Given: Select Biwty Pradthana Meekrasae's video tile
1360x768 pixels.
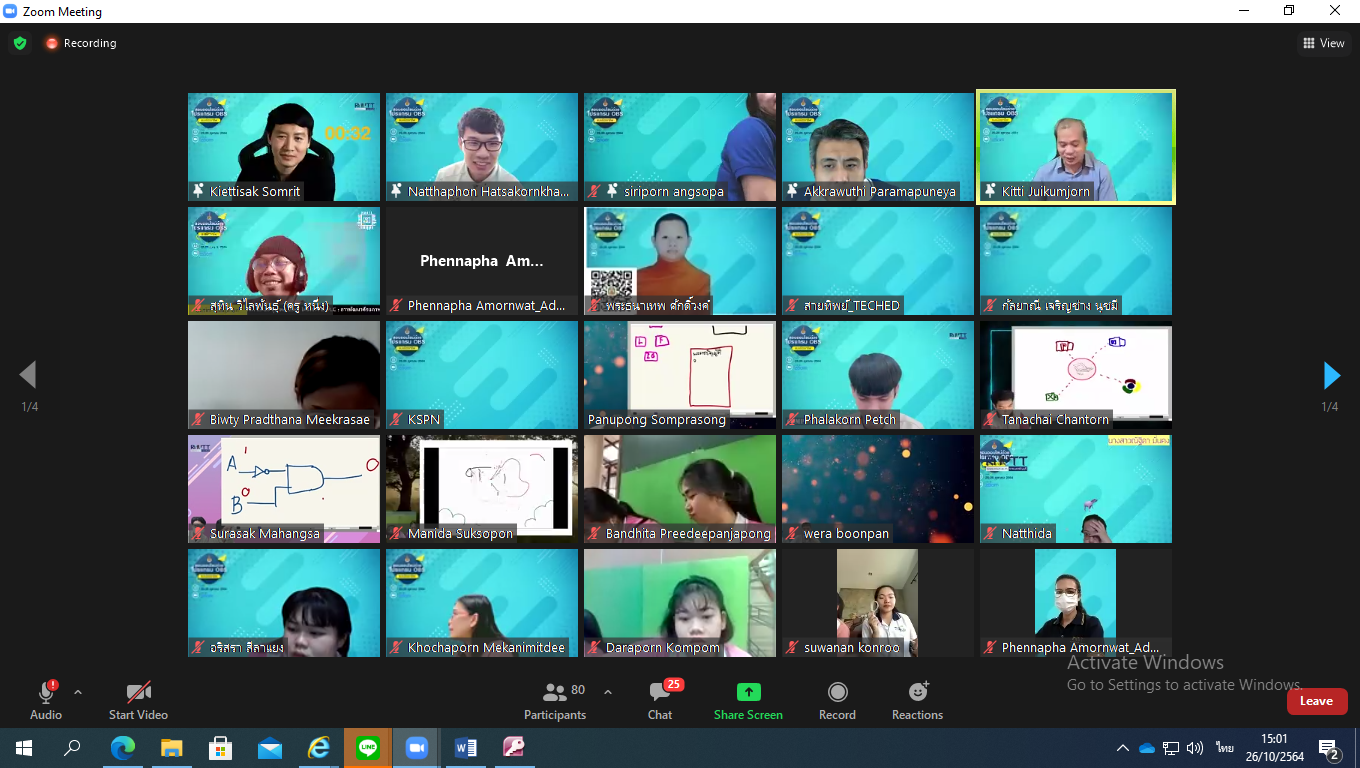Looking at the screenshot, I should [x=284, y=375].
